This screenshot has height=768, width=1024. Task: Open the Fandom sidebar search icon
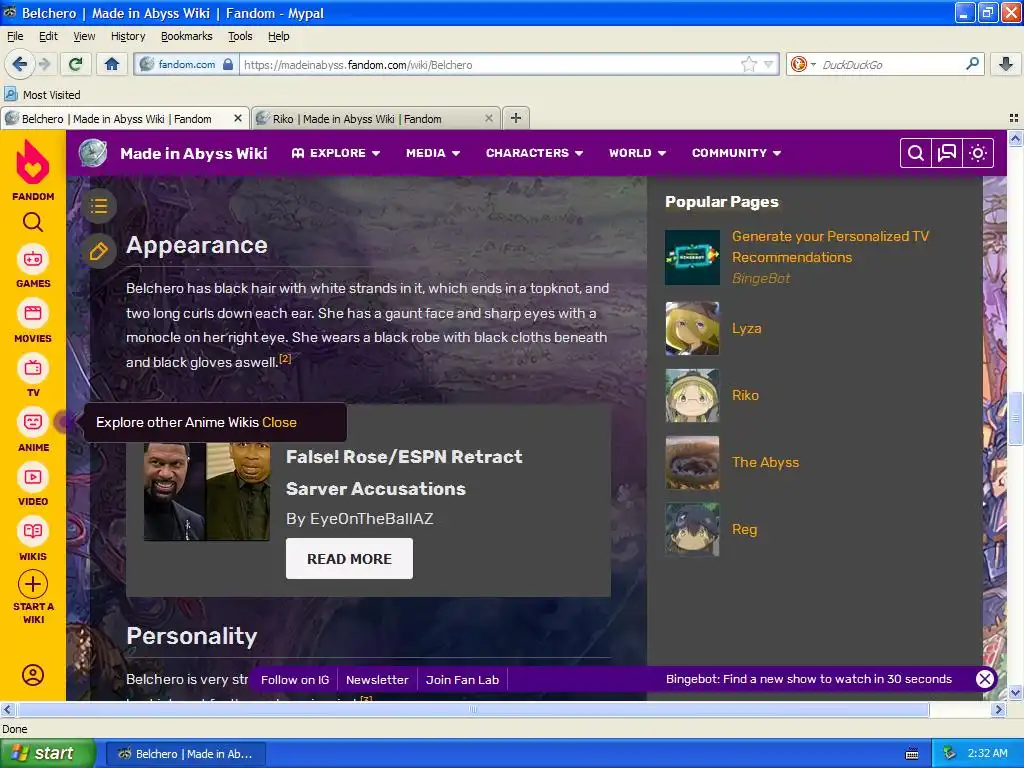pyautogui.click(x=33, y=223)
